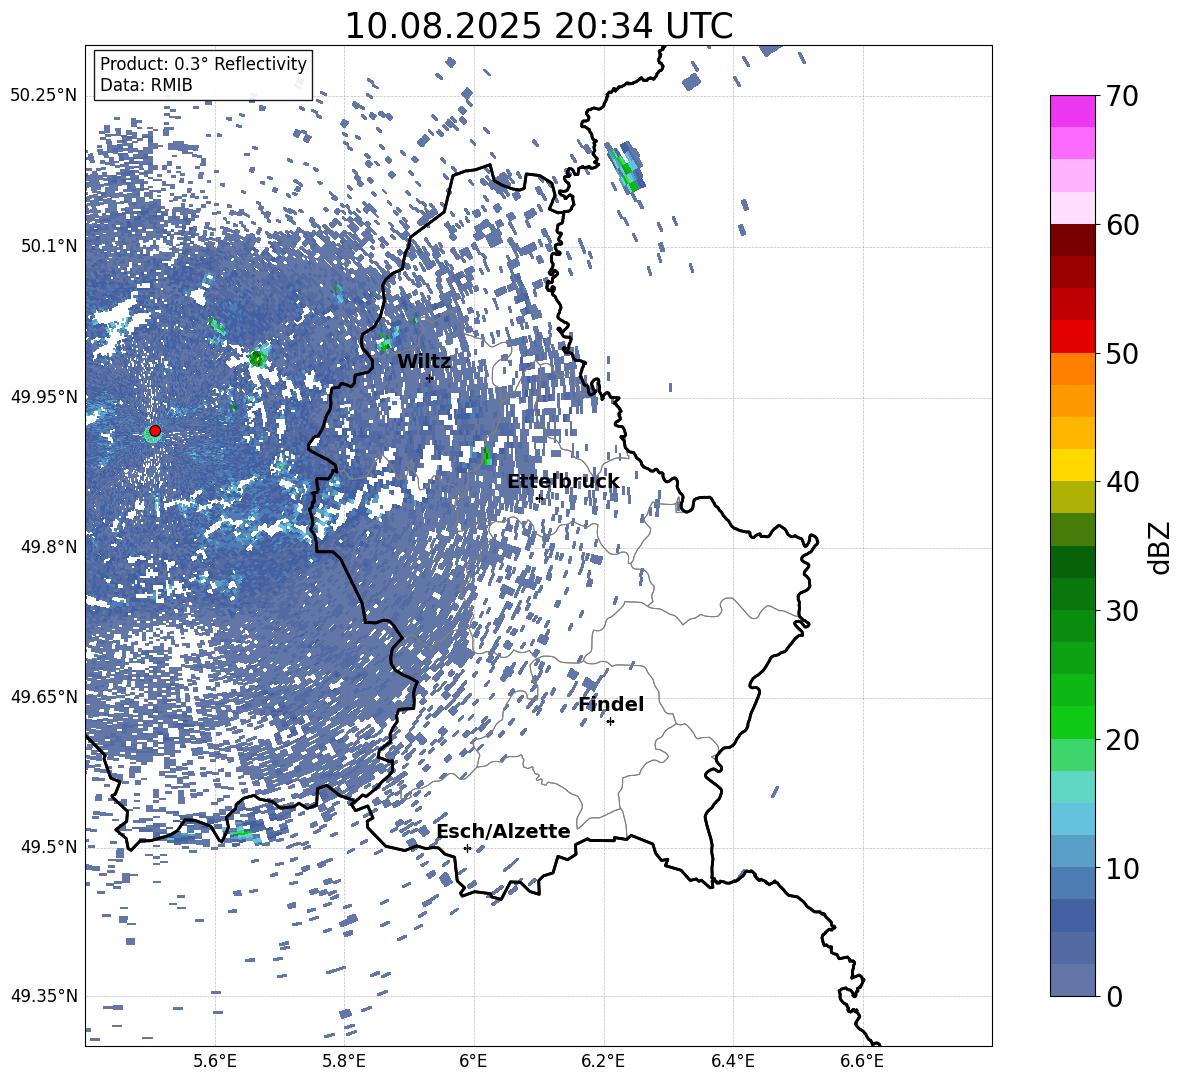
Task: Click the 49.5°N latitude label
Action: point(49,847)
